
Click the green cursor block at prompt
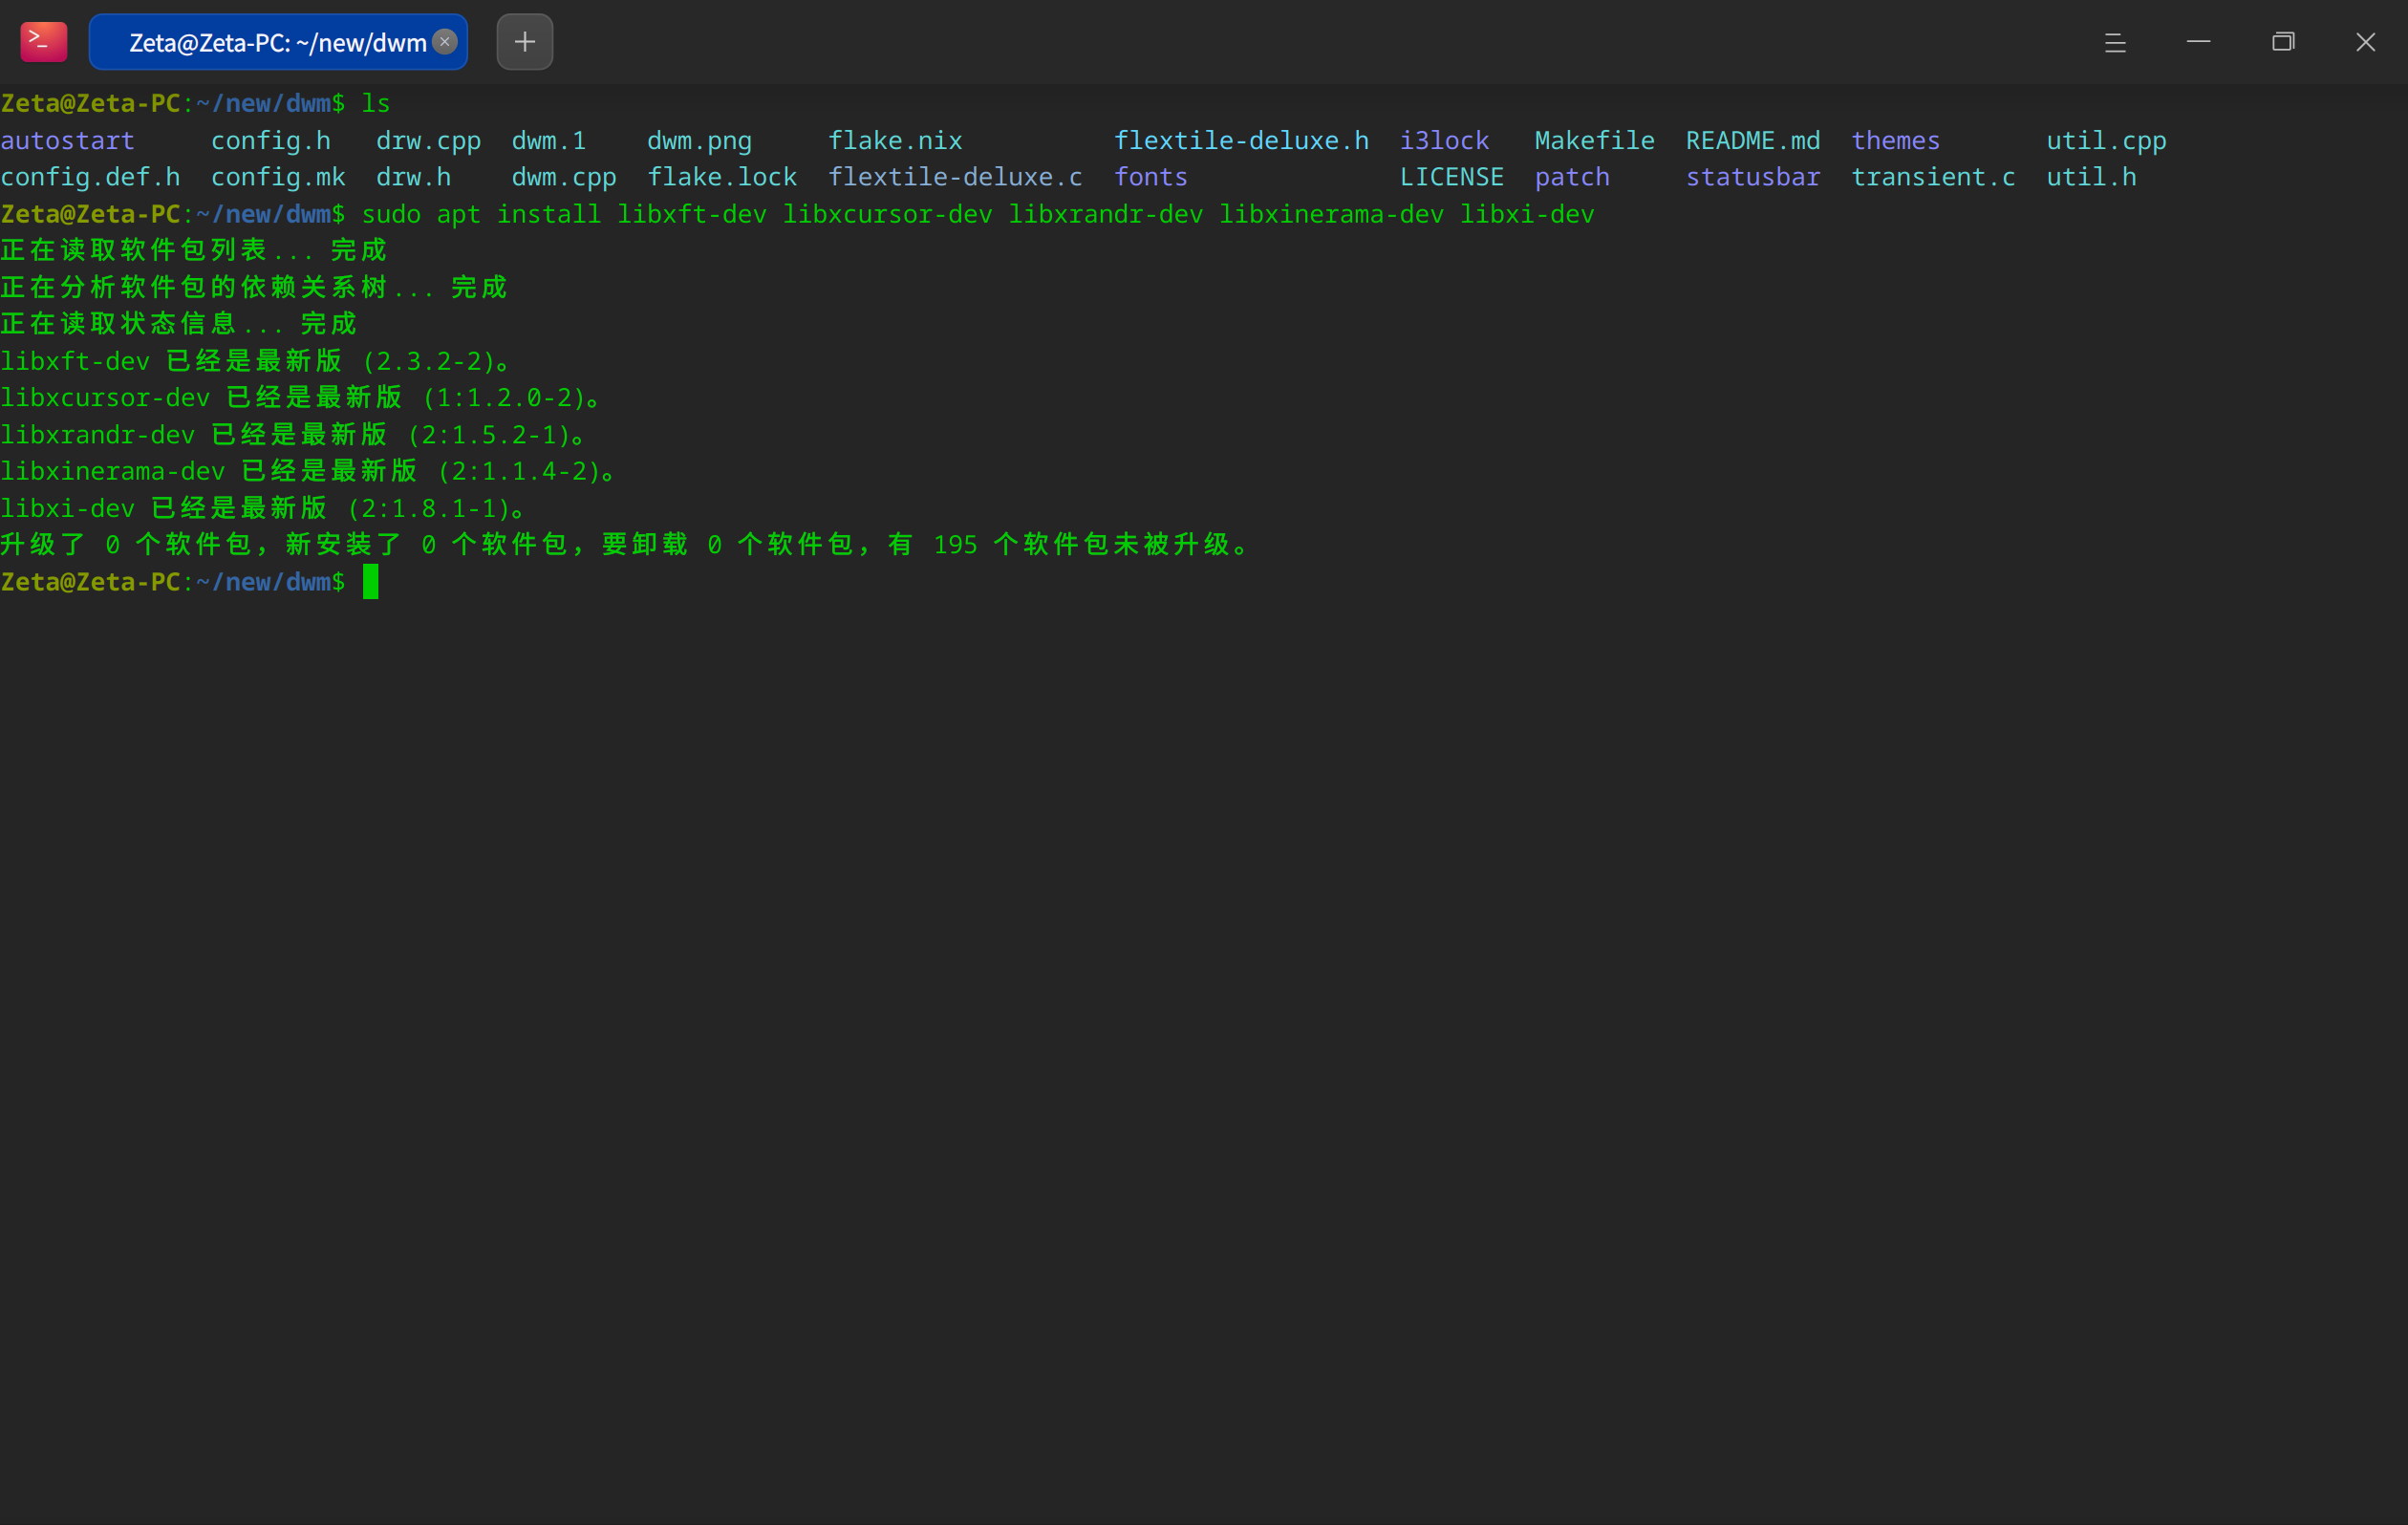tap(371, 582)
